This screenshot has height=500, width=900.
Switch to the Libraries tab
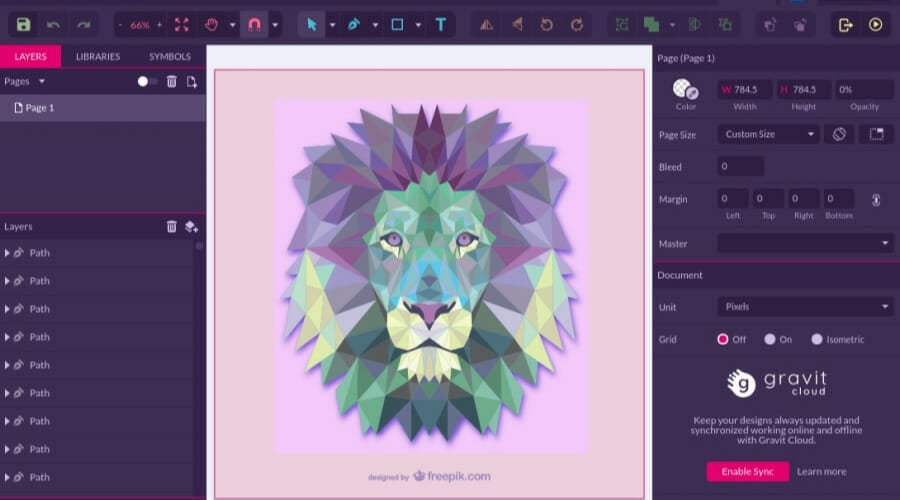point(98,56)
